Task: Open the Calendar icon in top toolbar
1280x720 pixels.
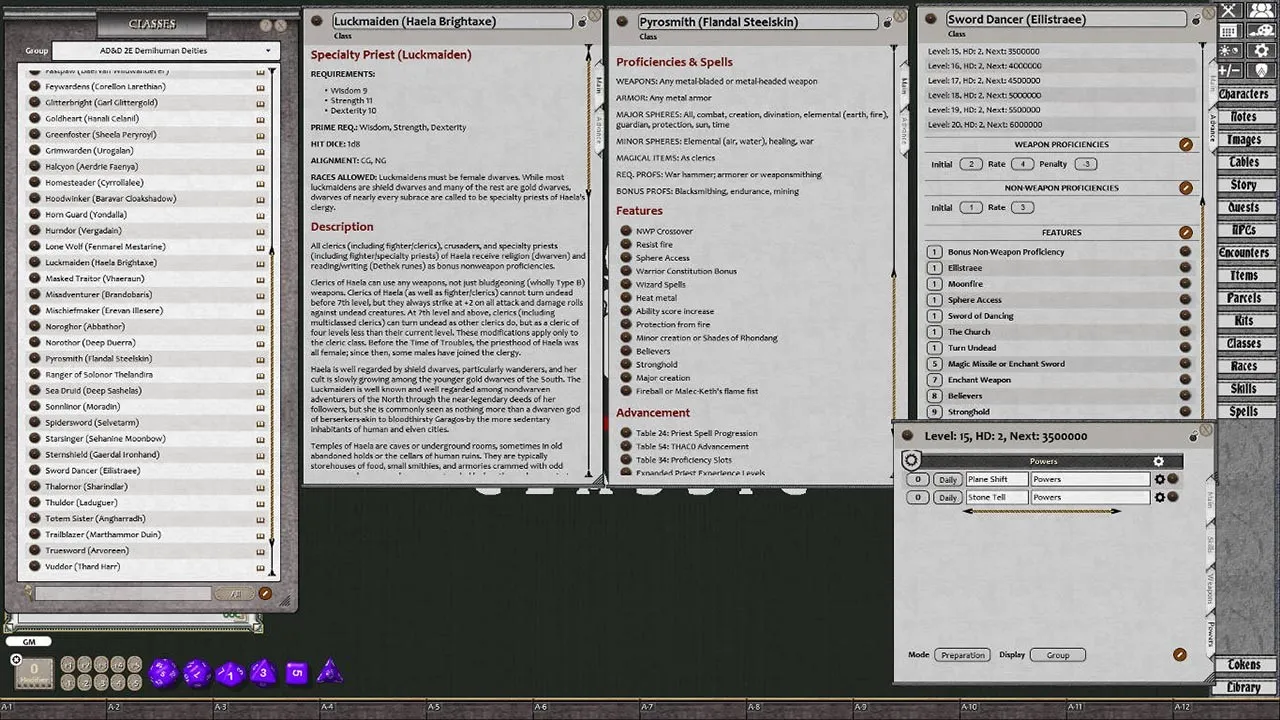Action: (1229, 31)
